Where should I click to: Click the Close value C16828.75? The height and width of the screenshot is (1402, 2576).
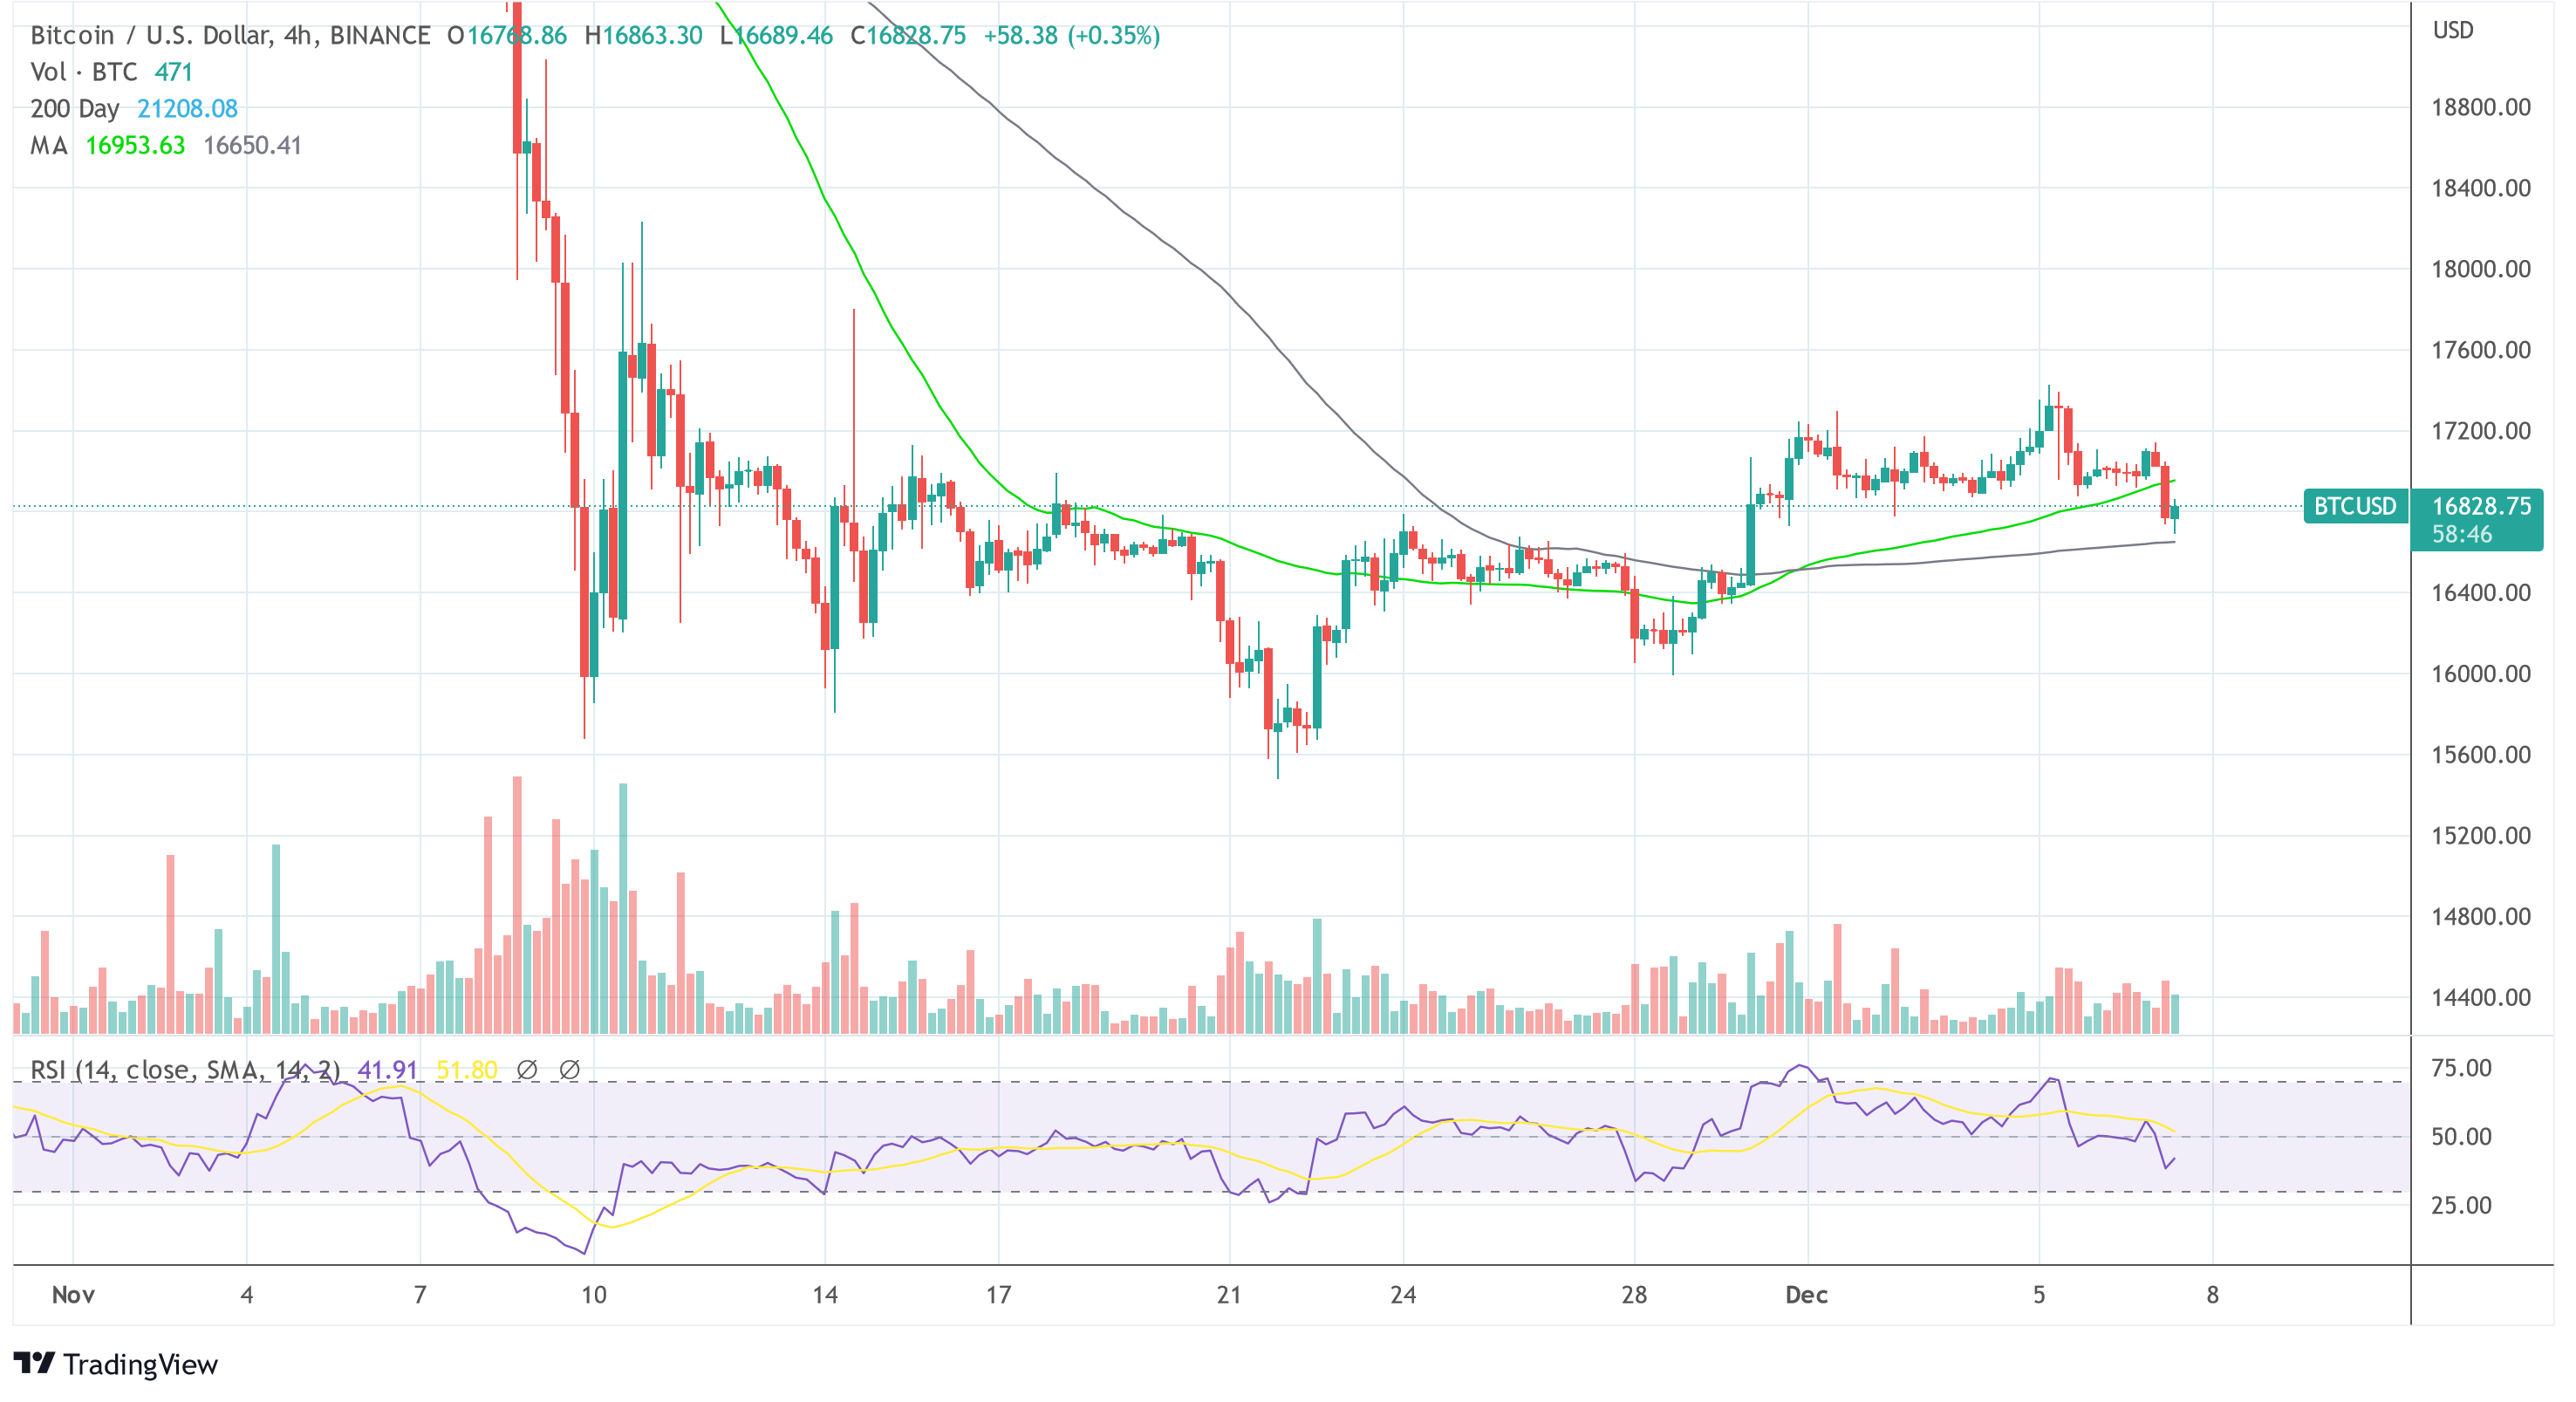(x=908, y=36)
